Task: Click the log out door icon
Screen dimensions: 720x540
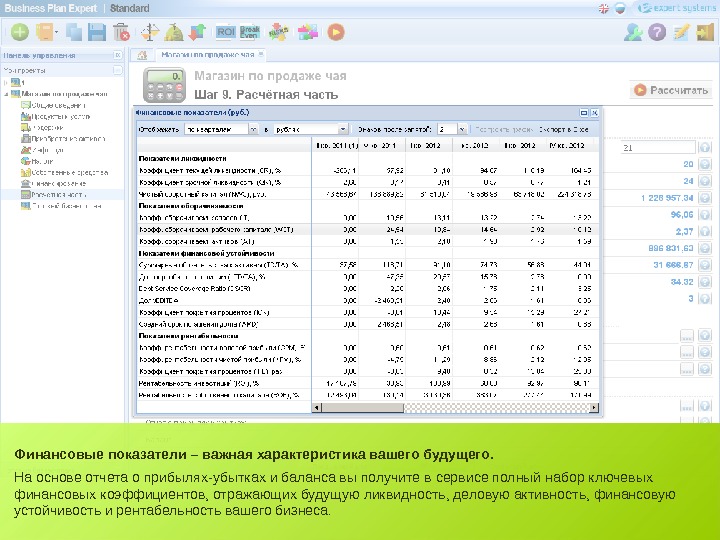Action: [x=705, y=32]
